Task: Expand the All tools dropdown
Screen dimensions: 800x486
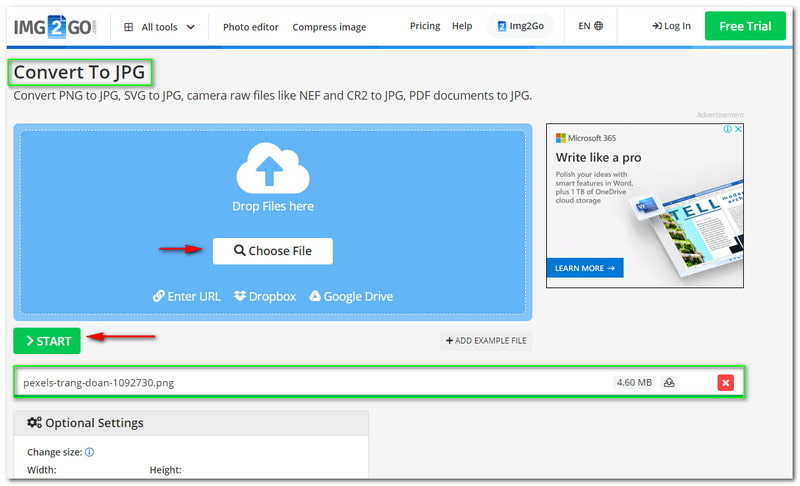Action: tap(159, 27)
